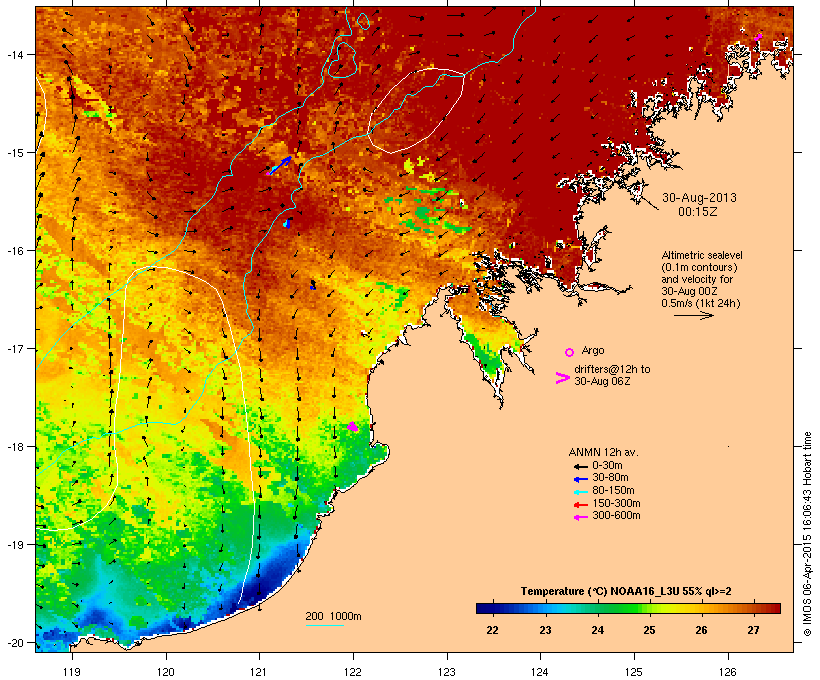Click colorbar tick label 23
Image resolution: width=820 pixels, height=680 pixels.
pos(545,630)
